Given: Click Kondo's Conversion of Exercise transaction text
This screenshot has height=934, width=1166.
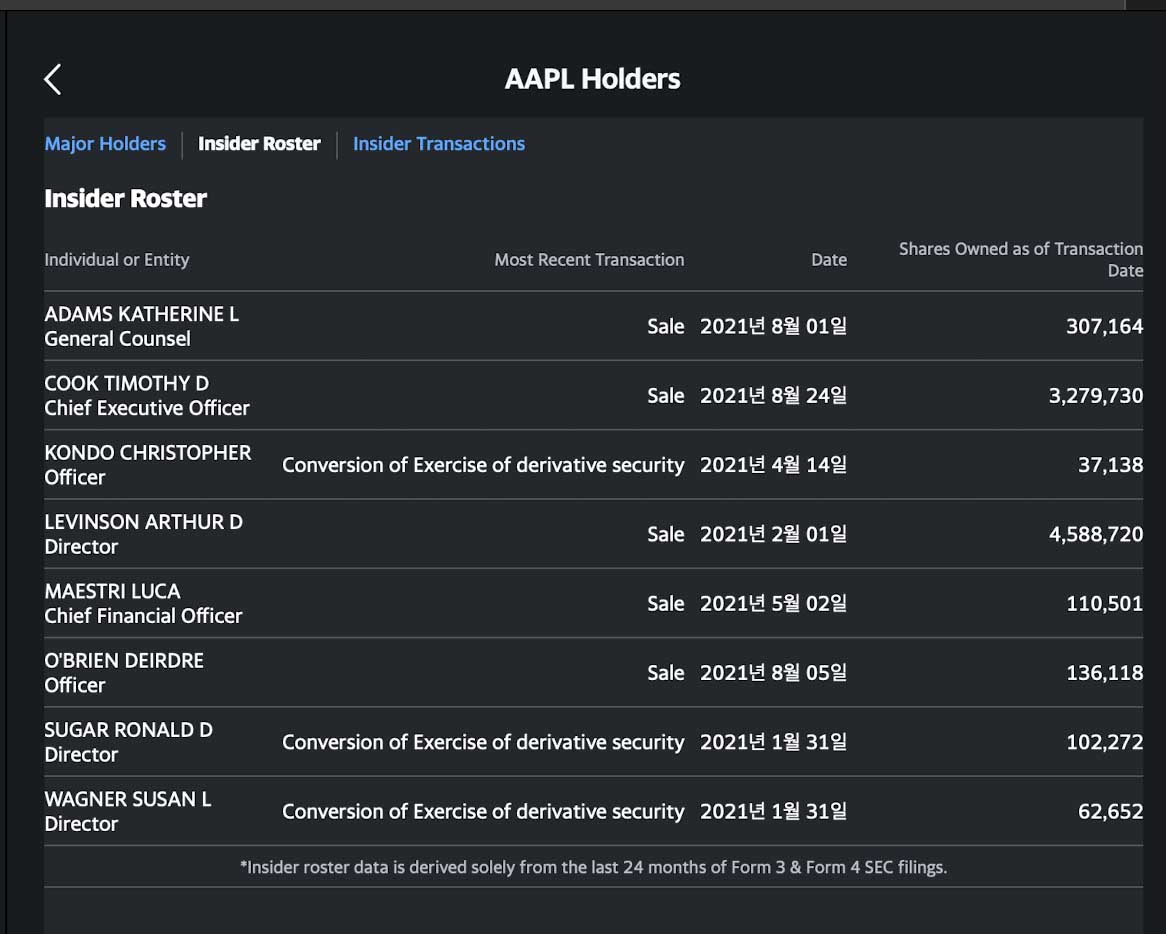Looking at the screenshot, I should (483, 465).
